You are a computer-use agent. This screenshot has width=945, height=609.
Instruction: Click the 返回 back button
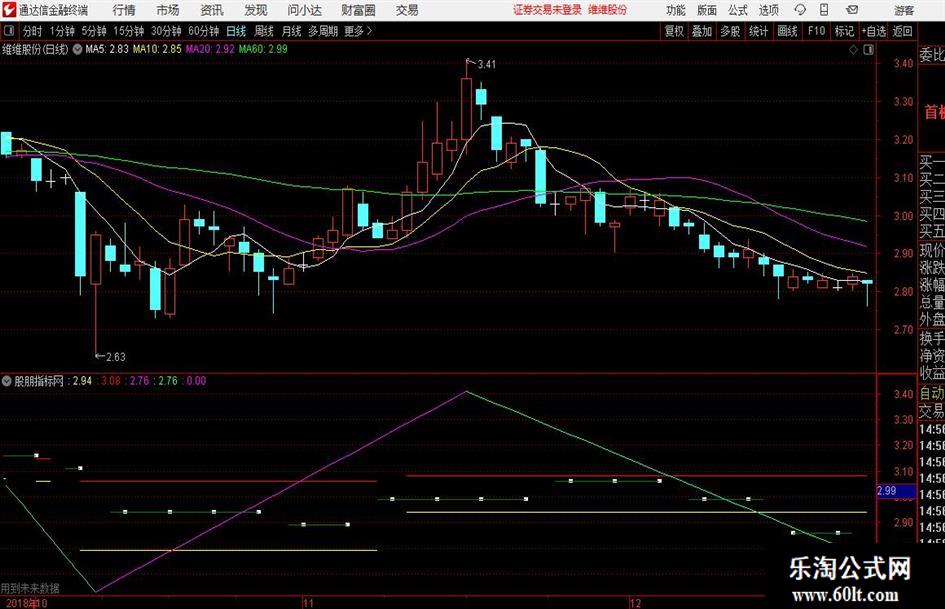click(x=902, y=31)
